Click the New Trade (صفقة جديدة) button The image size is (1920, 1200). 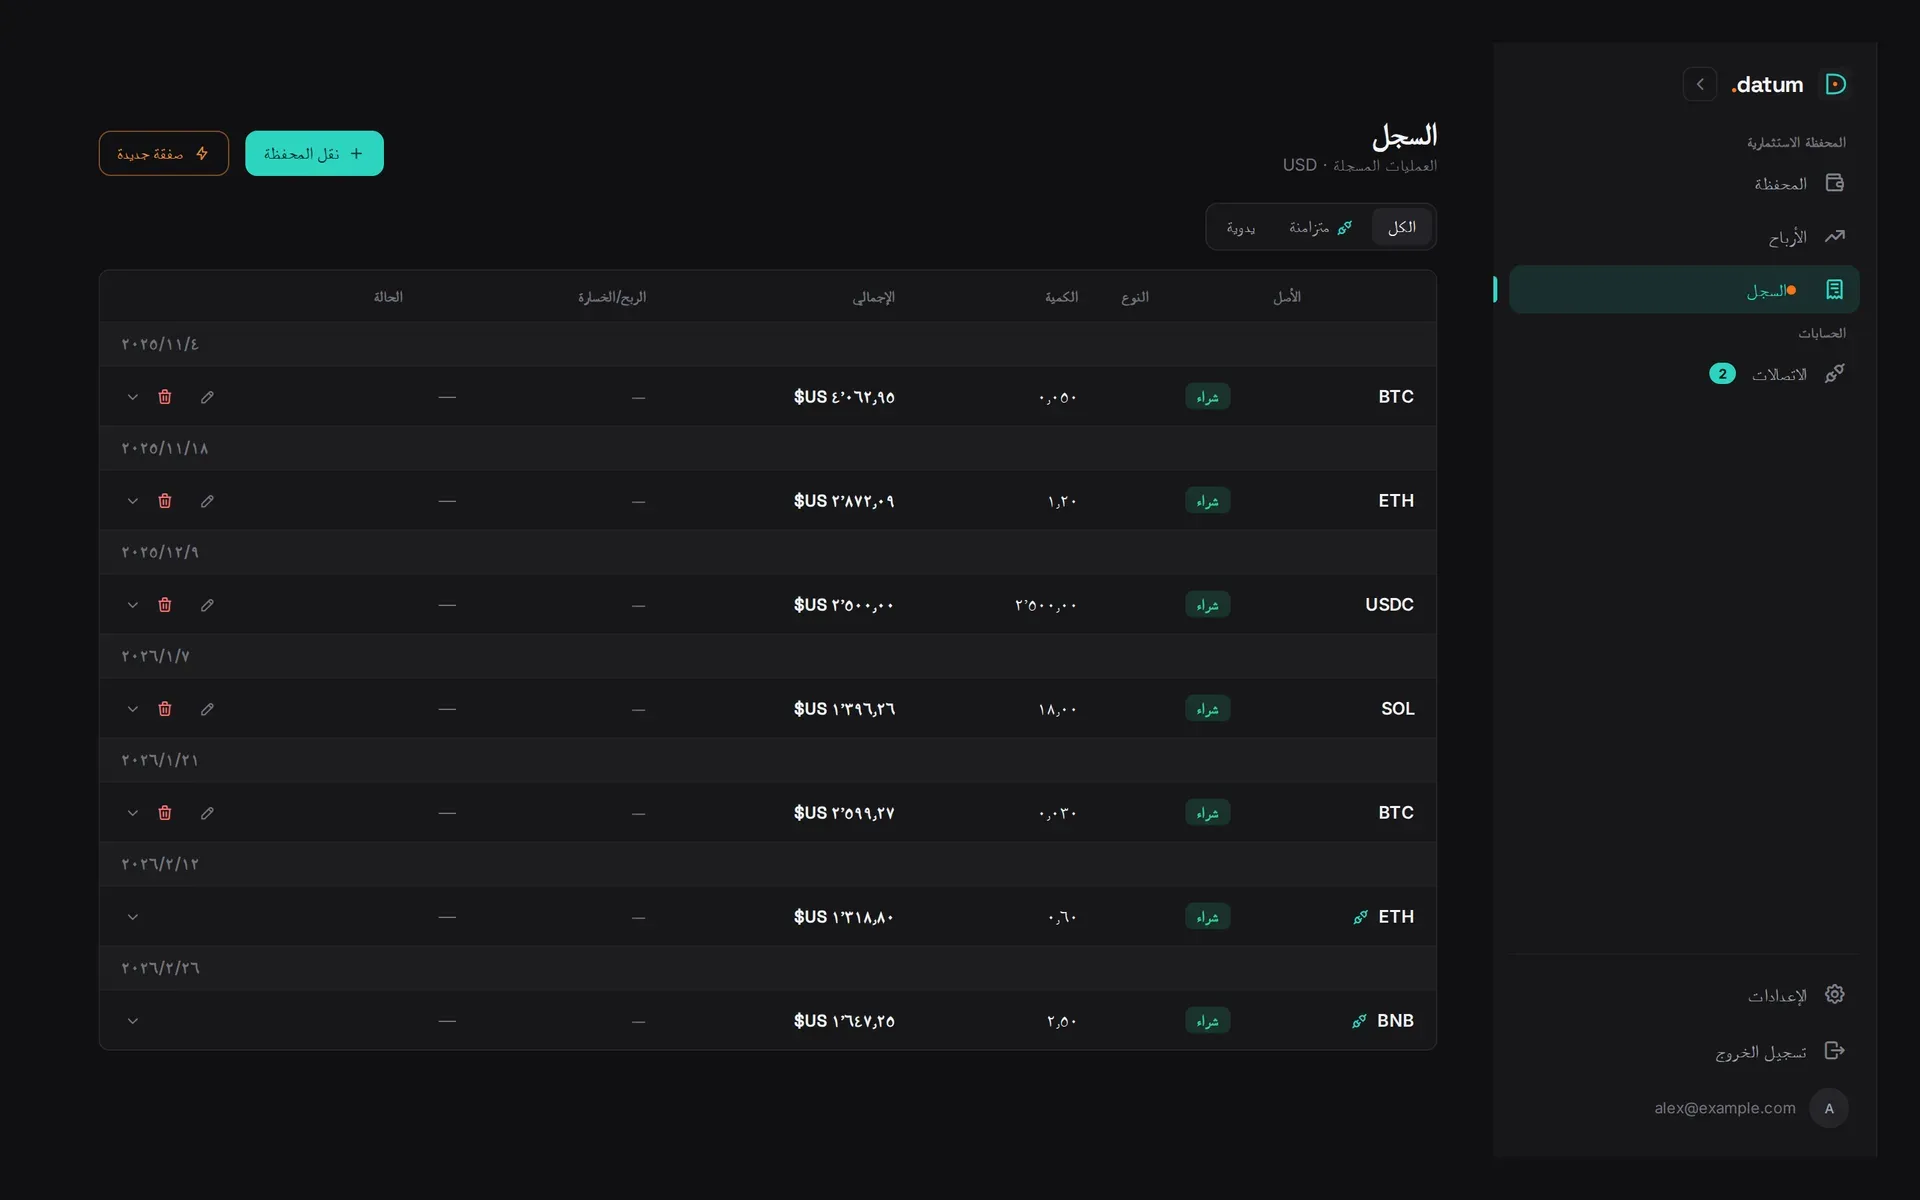pos(164,153)
